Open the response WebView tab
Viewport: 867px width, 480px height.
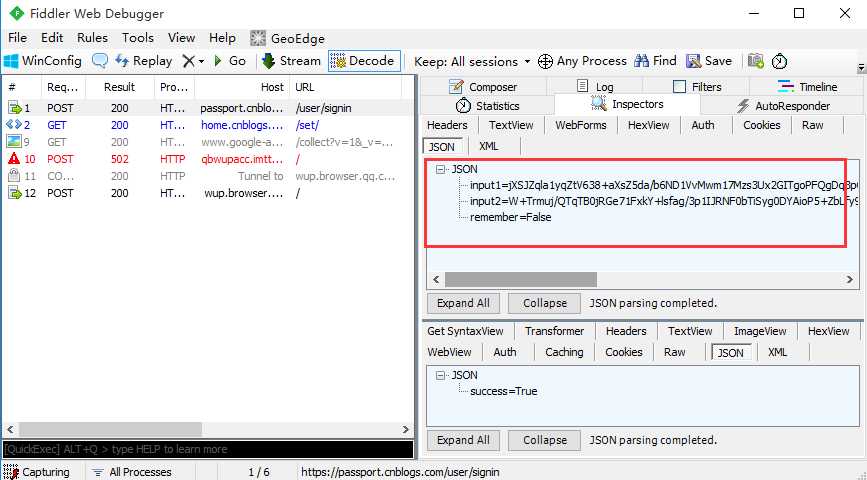pos(450,352)
